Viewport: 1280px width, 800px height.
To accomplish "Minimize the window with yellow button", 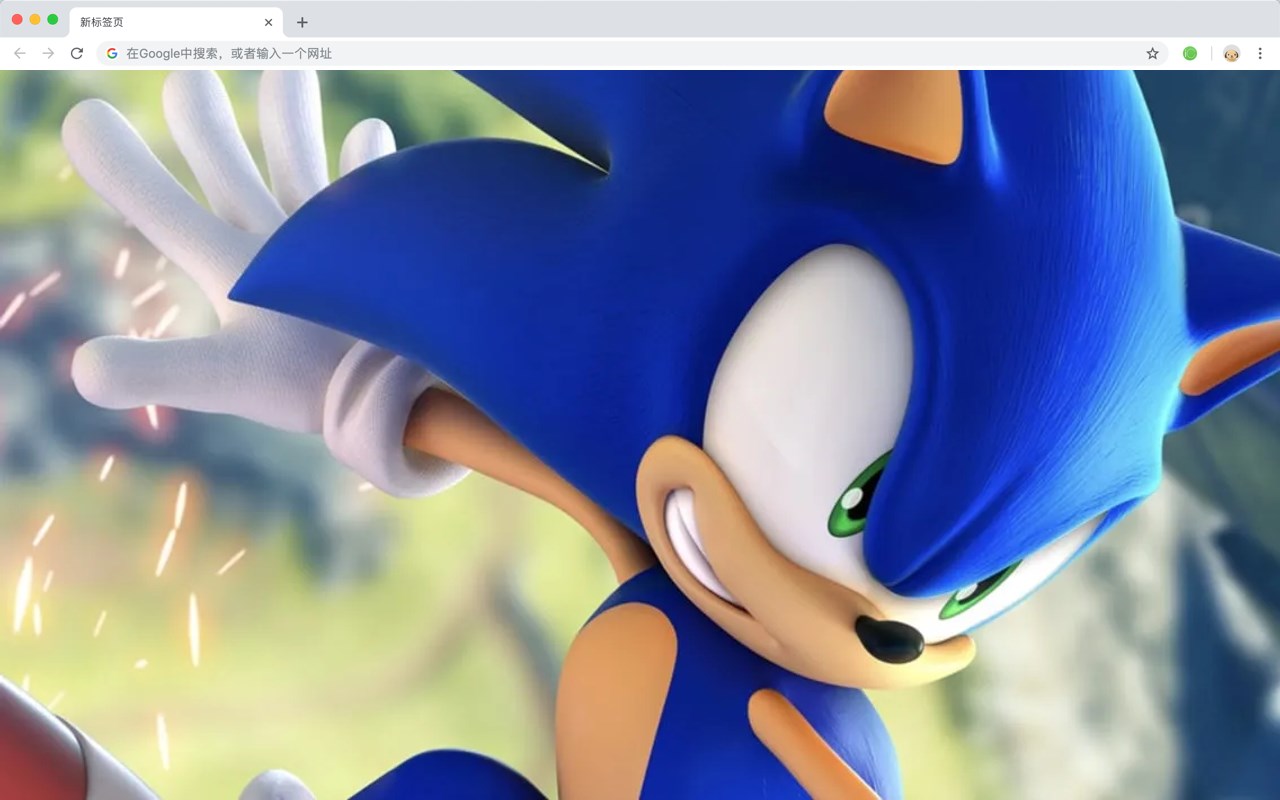I will point(35,20).
